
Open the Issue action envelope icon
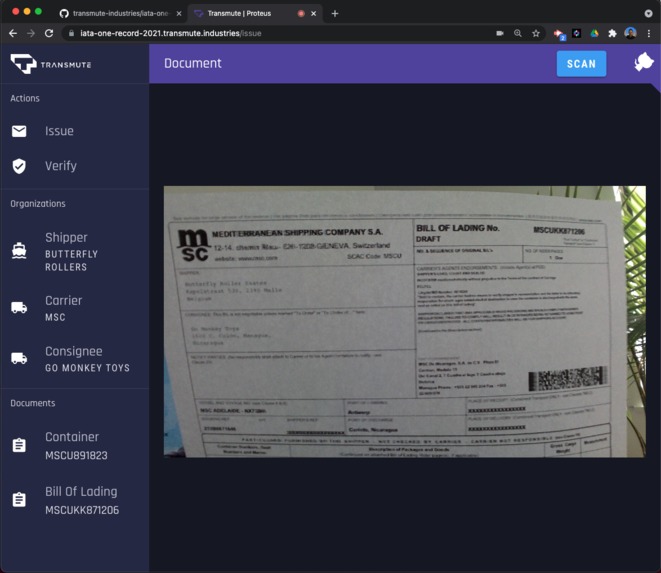point(19,132)
